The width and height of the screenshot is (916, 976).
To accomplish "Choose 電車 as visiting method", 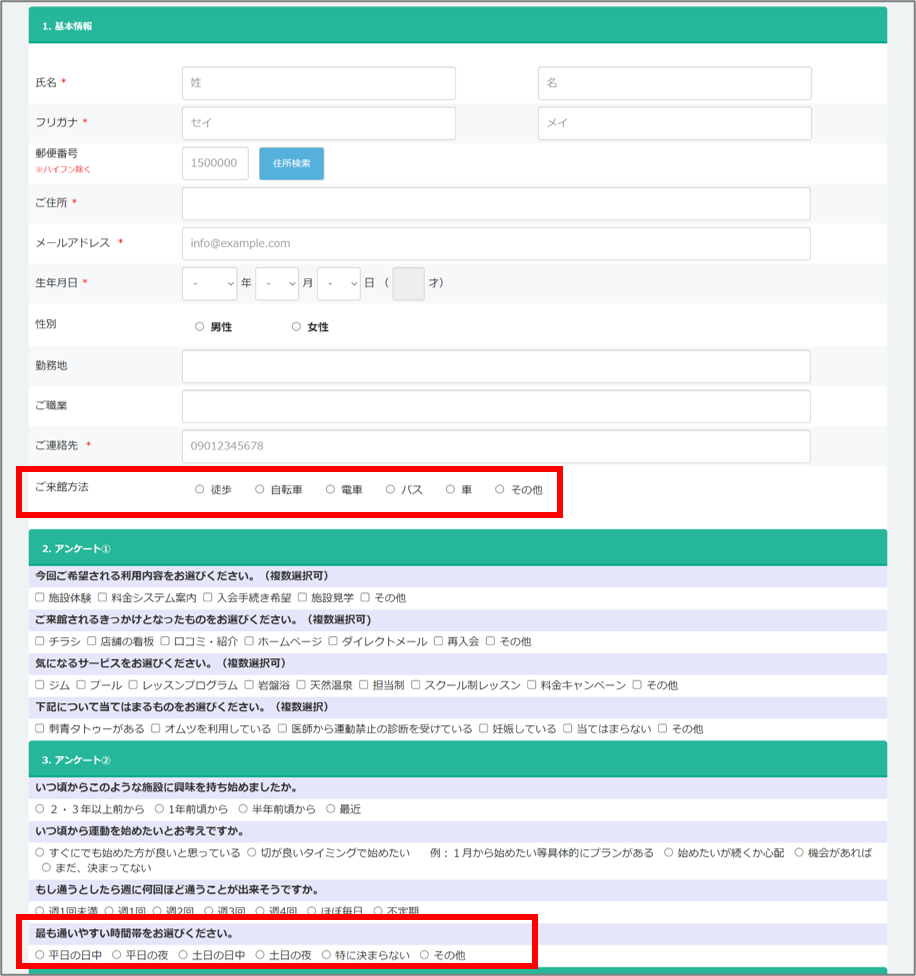I will point(330,490).
